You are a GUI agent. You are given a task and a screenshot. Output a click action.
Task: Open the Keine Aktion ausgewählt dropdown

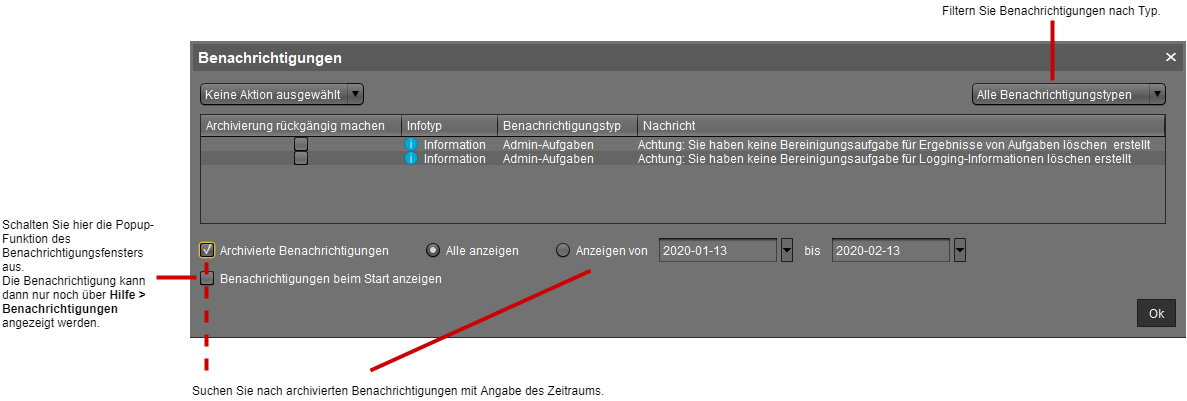[x=282, y=94]
